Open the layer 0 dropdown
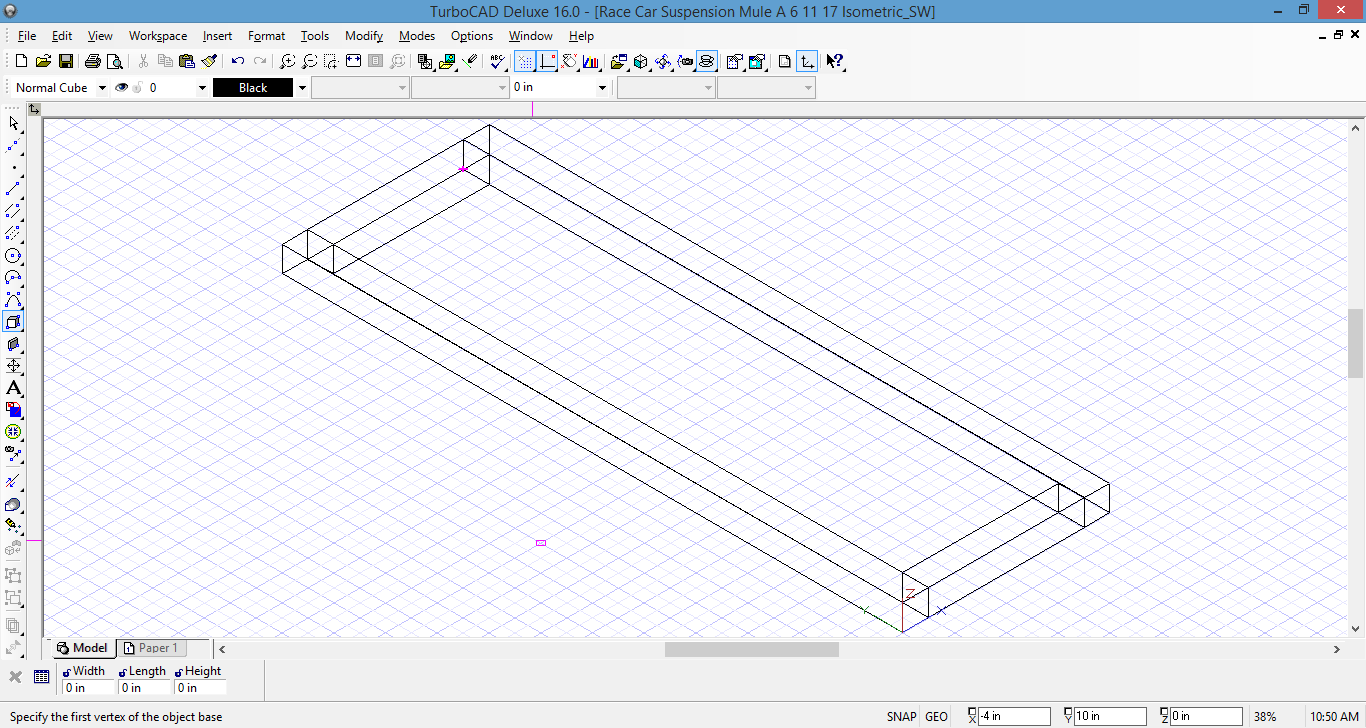 (202, 87)
